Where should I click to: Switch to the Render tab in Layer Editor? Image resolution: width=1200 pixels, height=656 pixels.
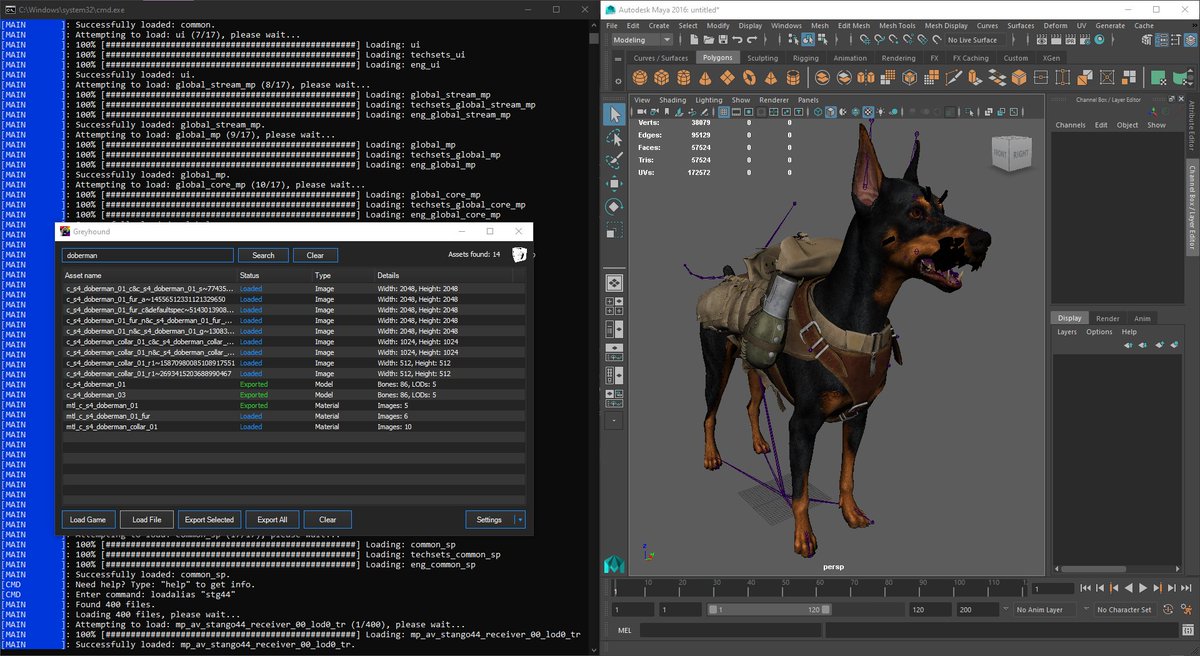(1107, 319)
